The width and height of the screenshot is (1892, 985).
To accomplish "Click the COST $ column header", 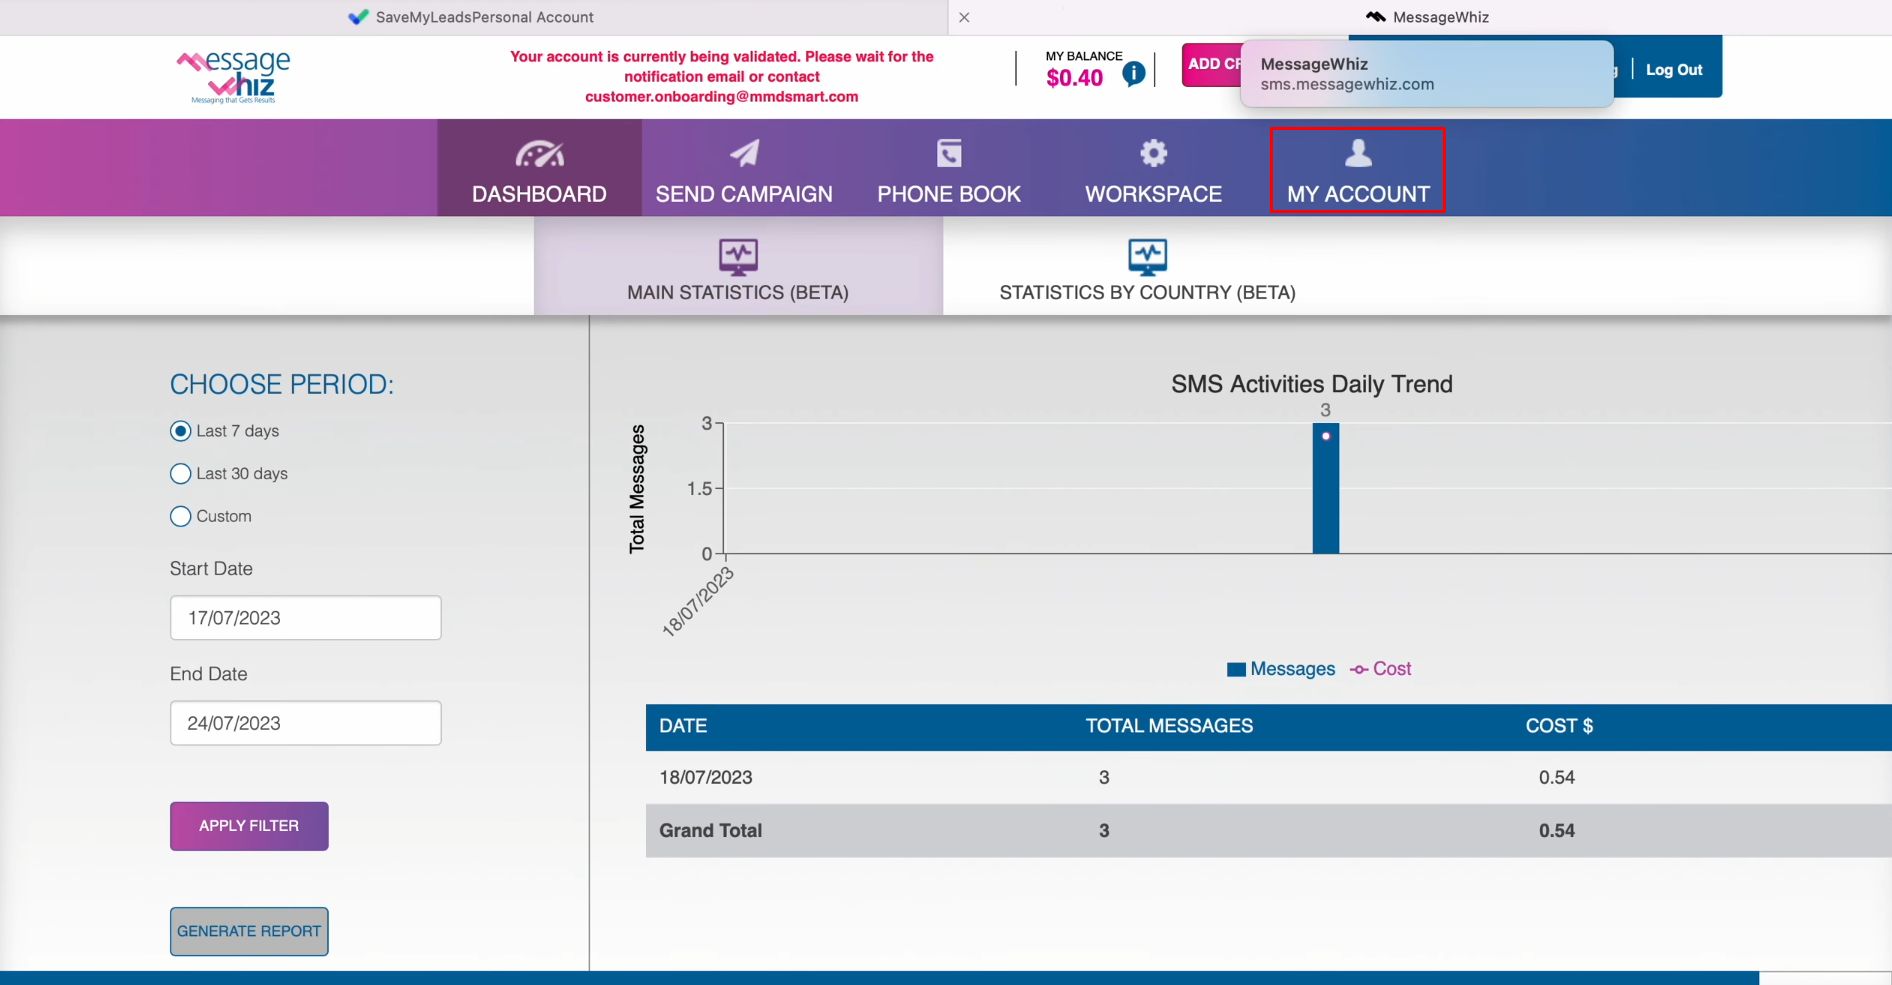I will coord(1559,726).
